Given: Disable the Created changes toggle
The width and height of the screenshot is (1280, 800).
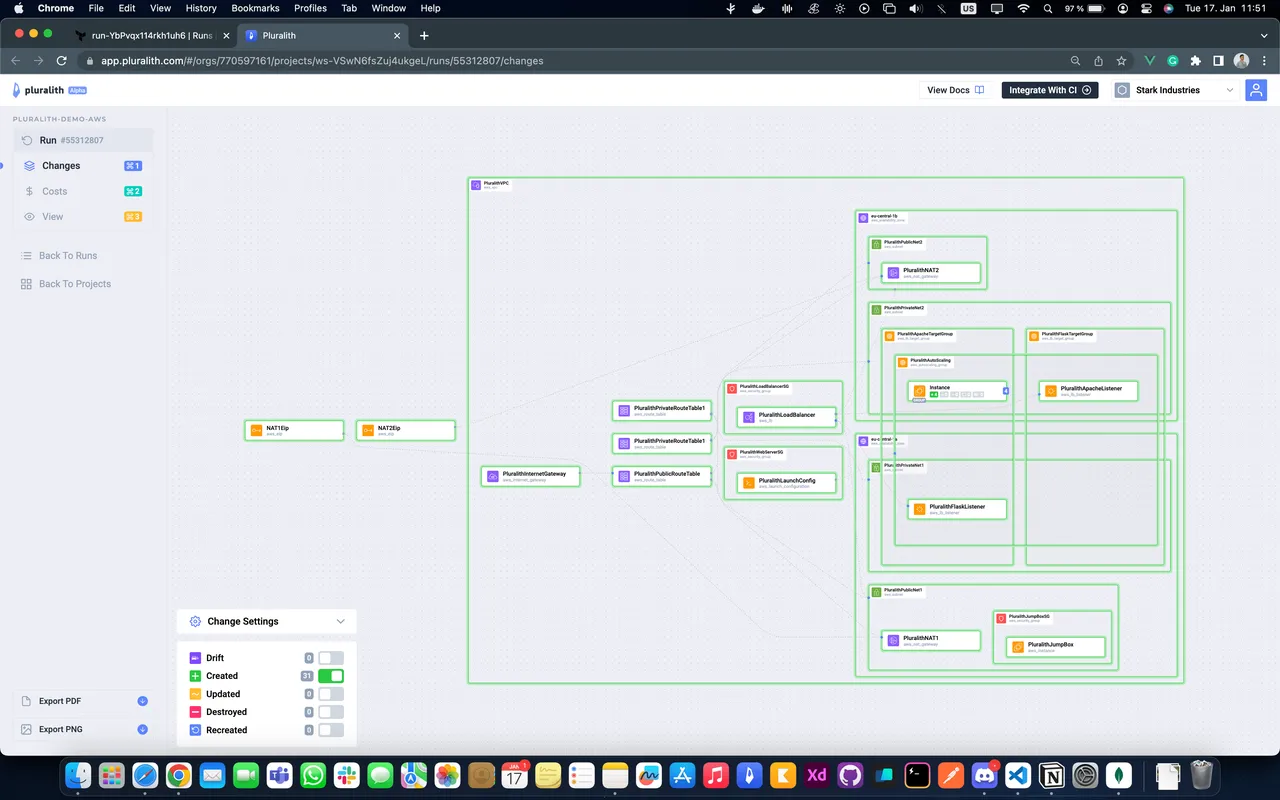Looking at the screenshot, I should pos(331,676).
